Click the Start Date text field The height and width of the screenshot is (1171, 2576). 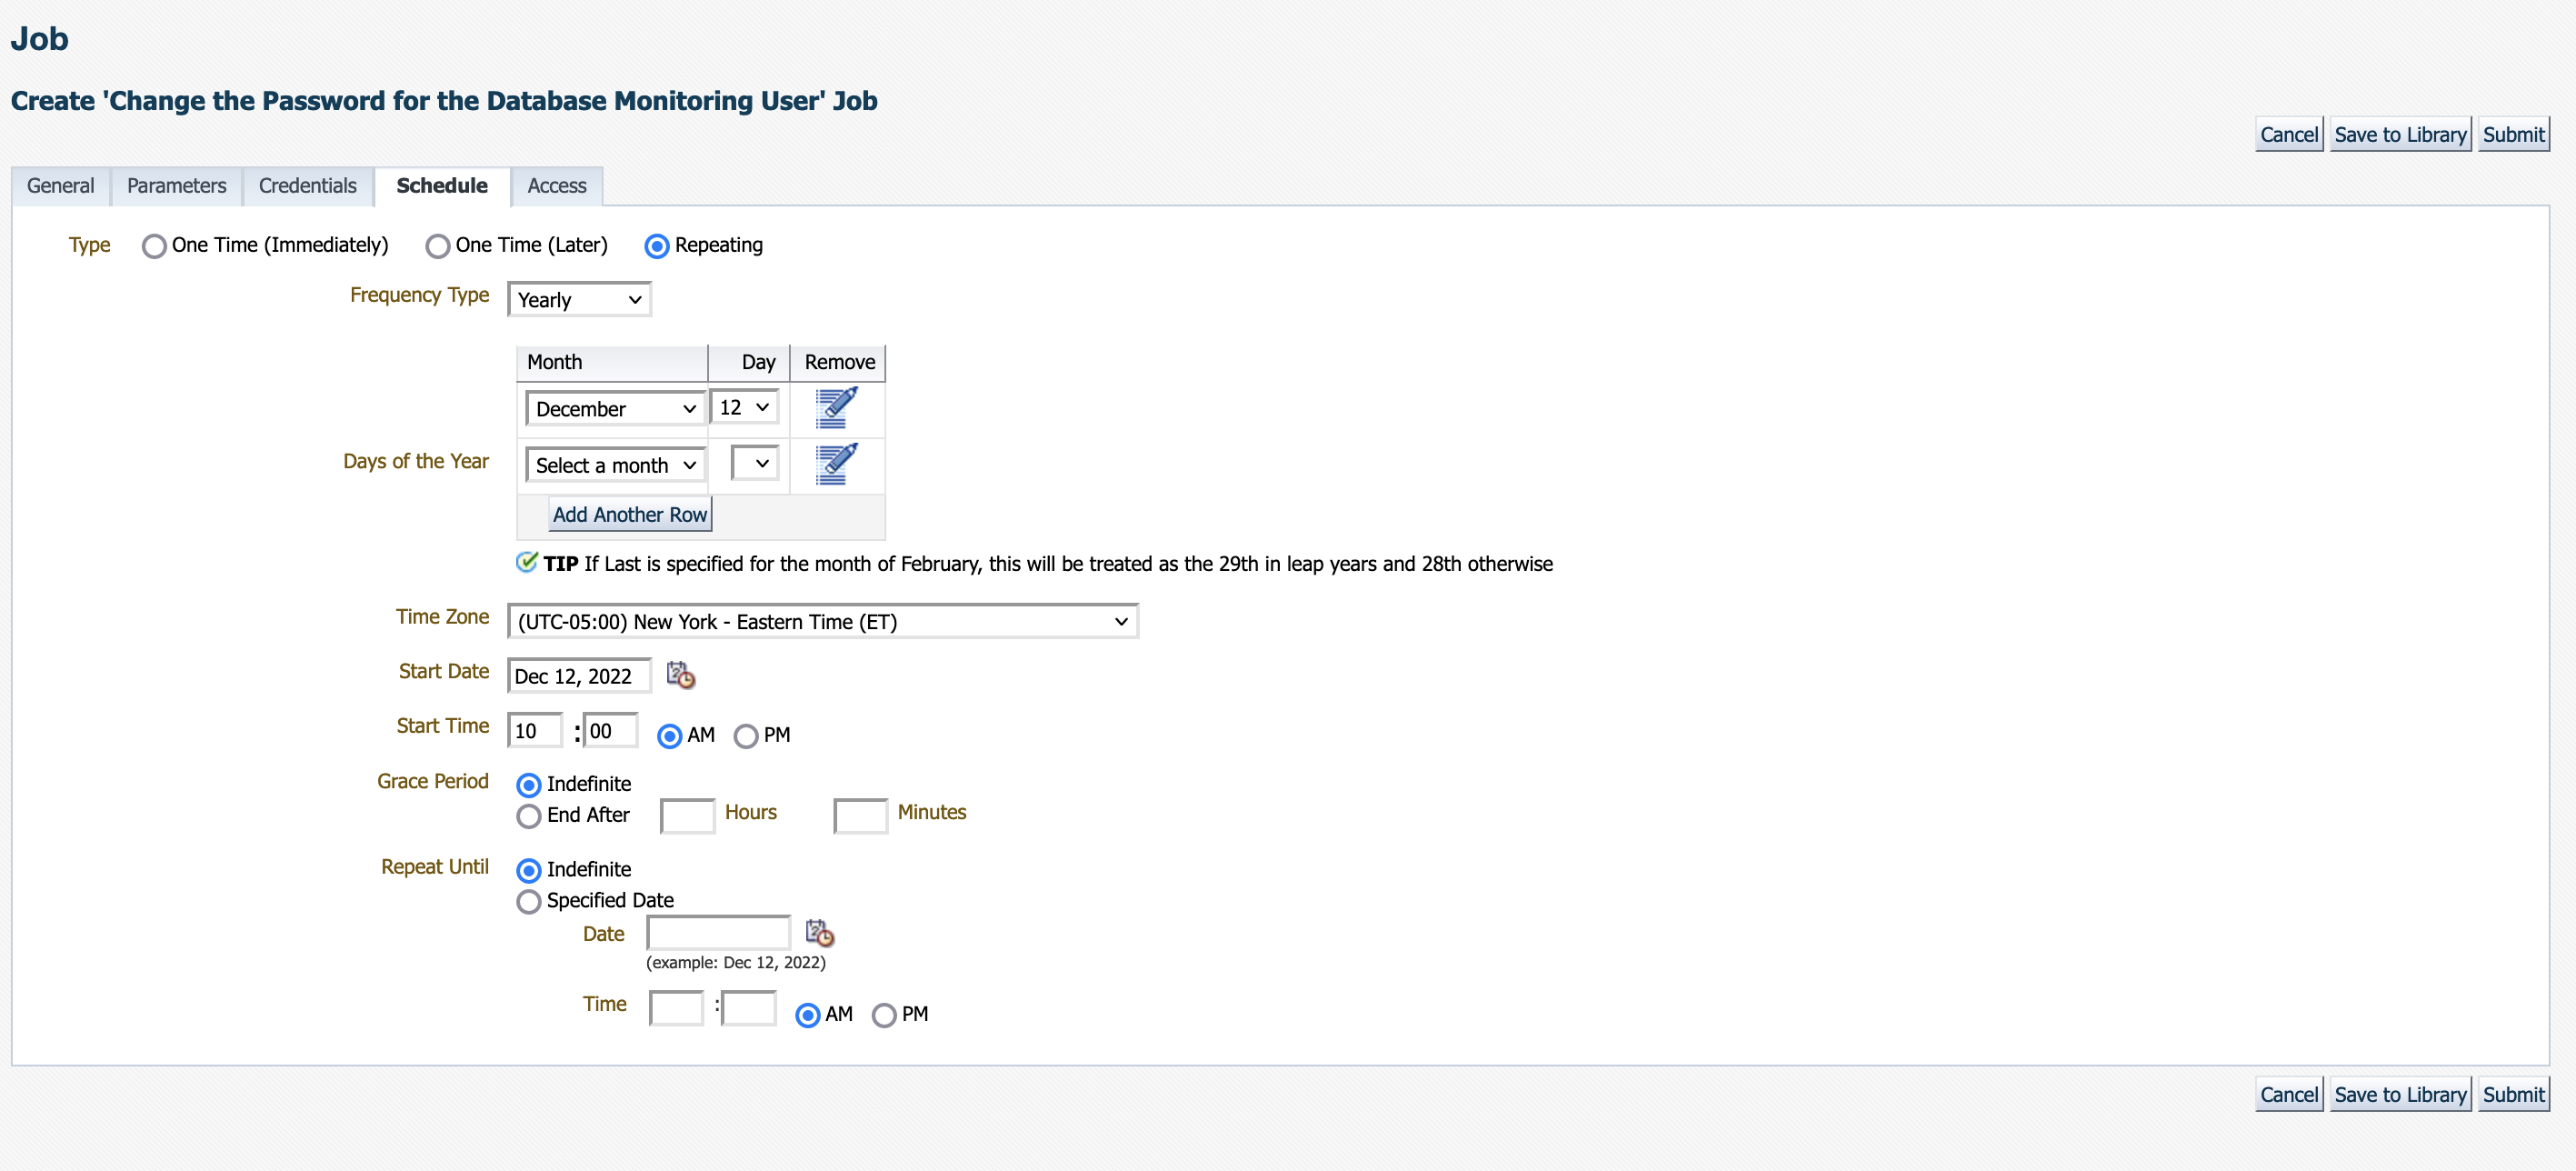pos(578,676)
